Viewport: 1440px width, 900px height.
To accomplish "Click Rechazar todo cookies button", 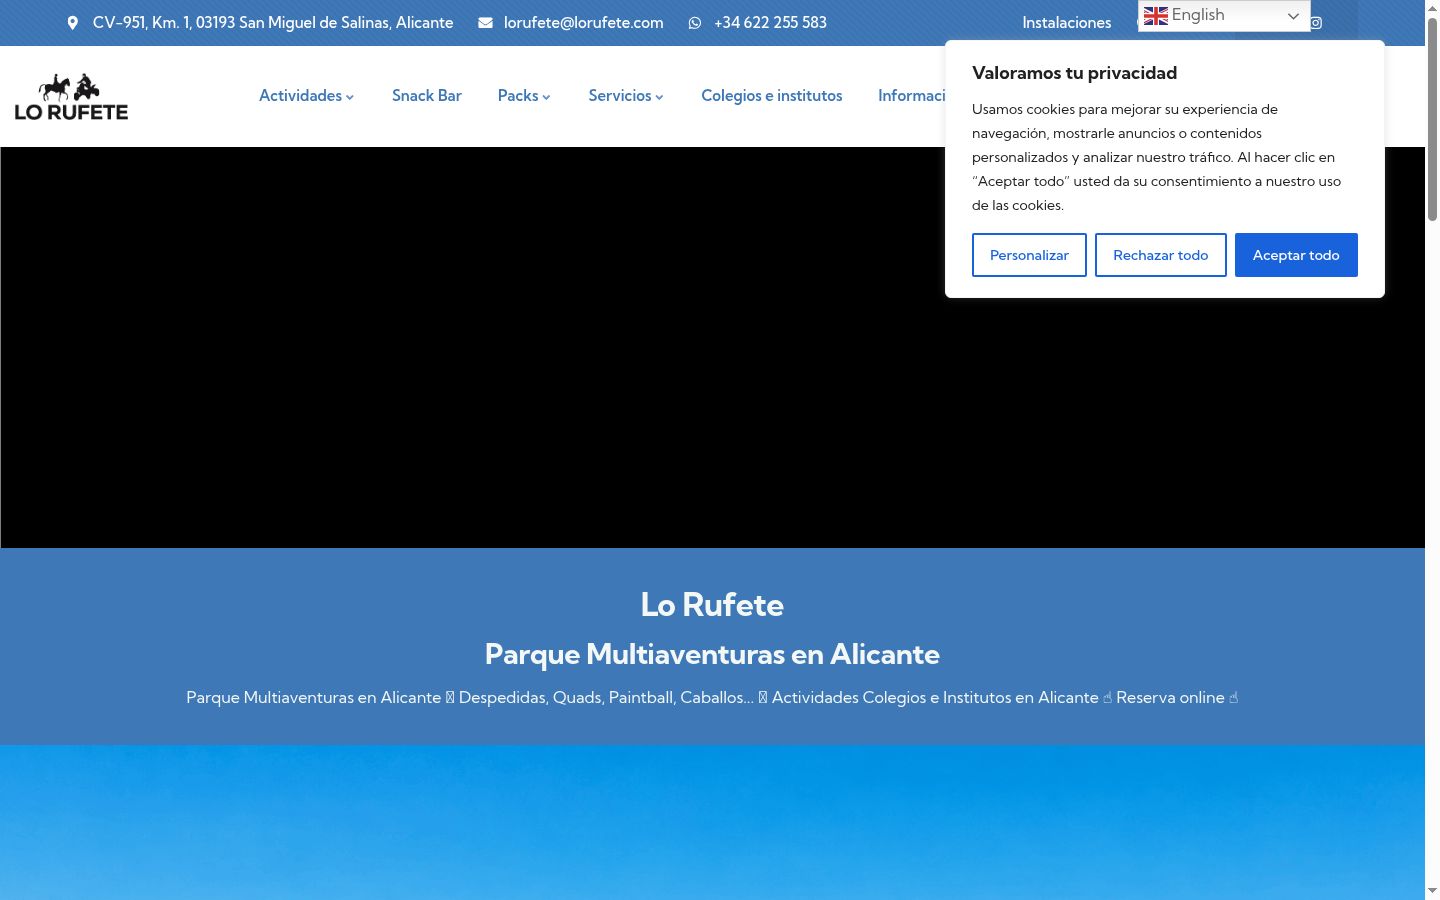I will click(x=1160, y=255).
